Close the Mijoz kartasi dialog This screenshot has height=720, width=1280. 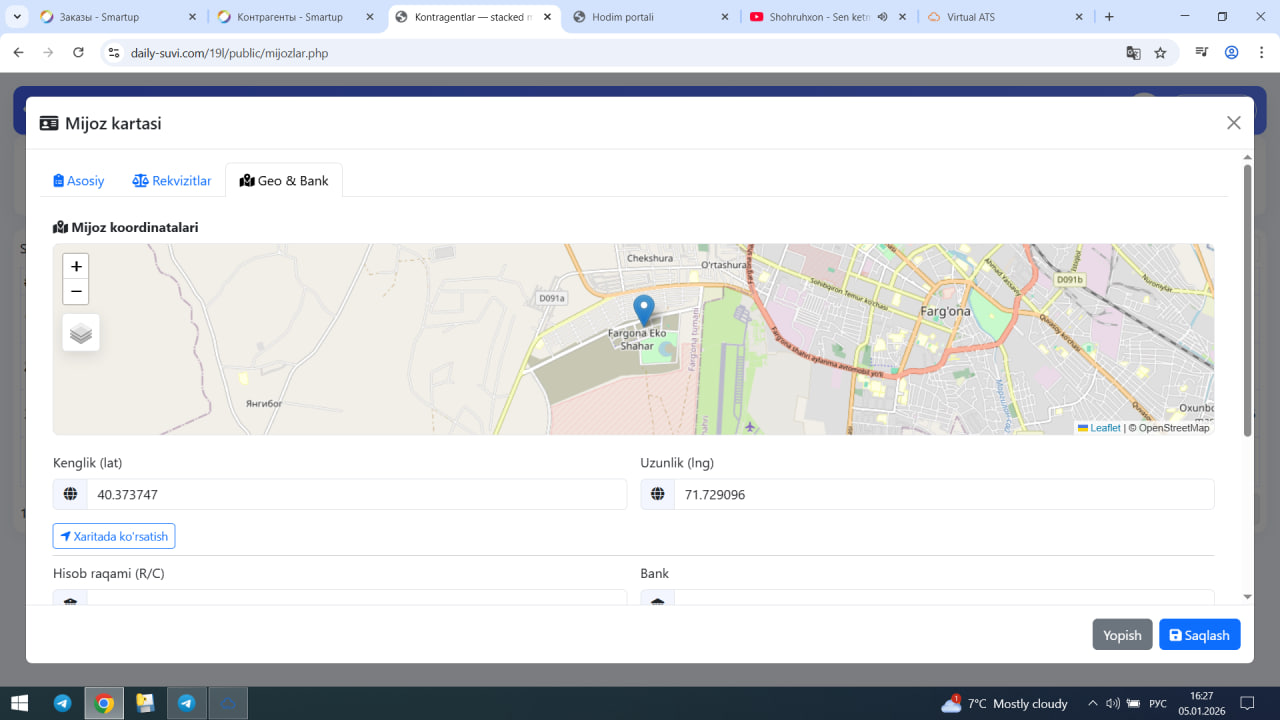(x=1233, y=123)
